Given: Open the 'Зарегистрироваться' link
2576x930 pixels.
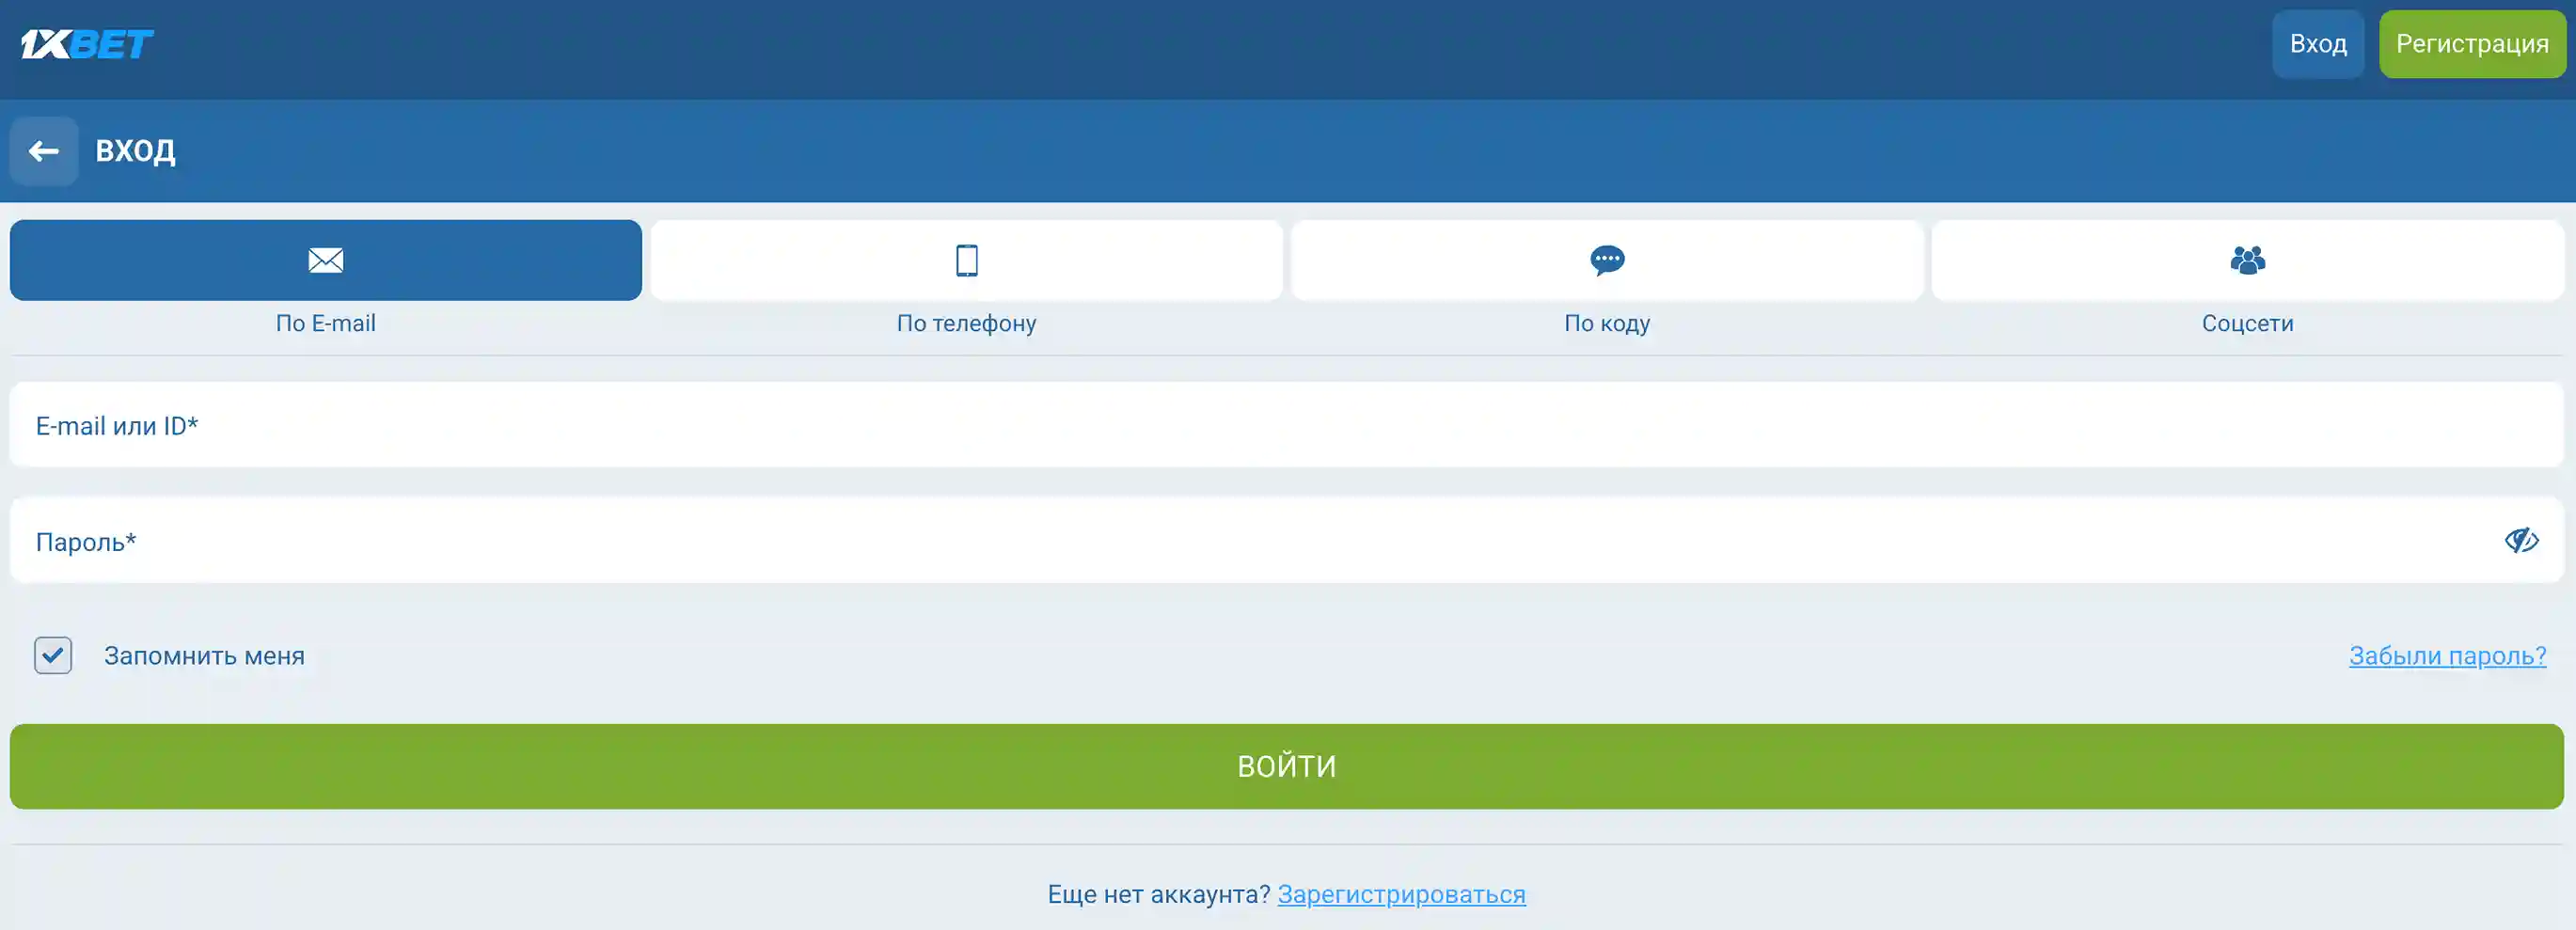Looking at the screenshot, I should [x=1401, y=894].
